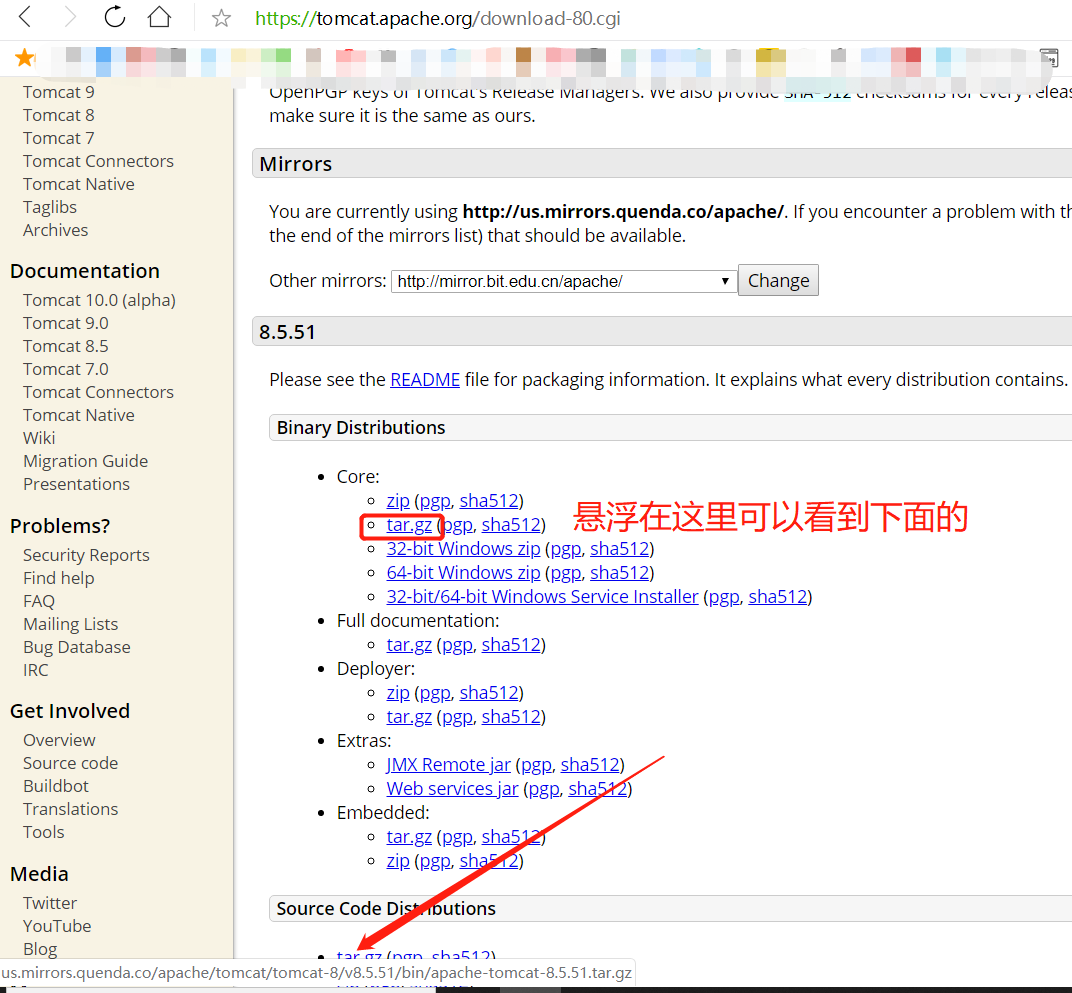
Task: Go to browser home page icon
Action: 159,17
